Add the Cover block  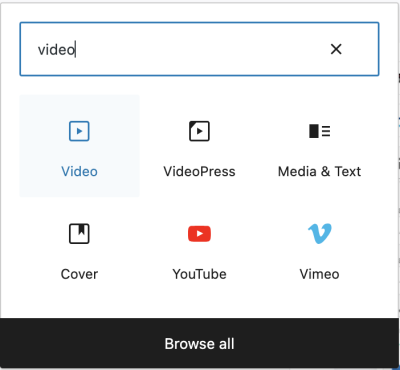(79, 248)
